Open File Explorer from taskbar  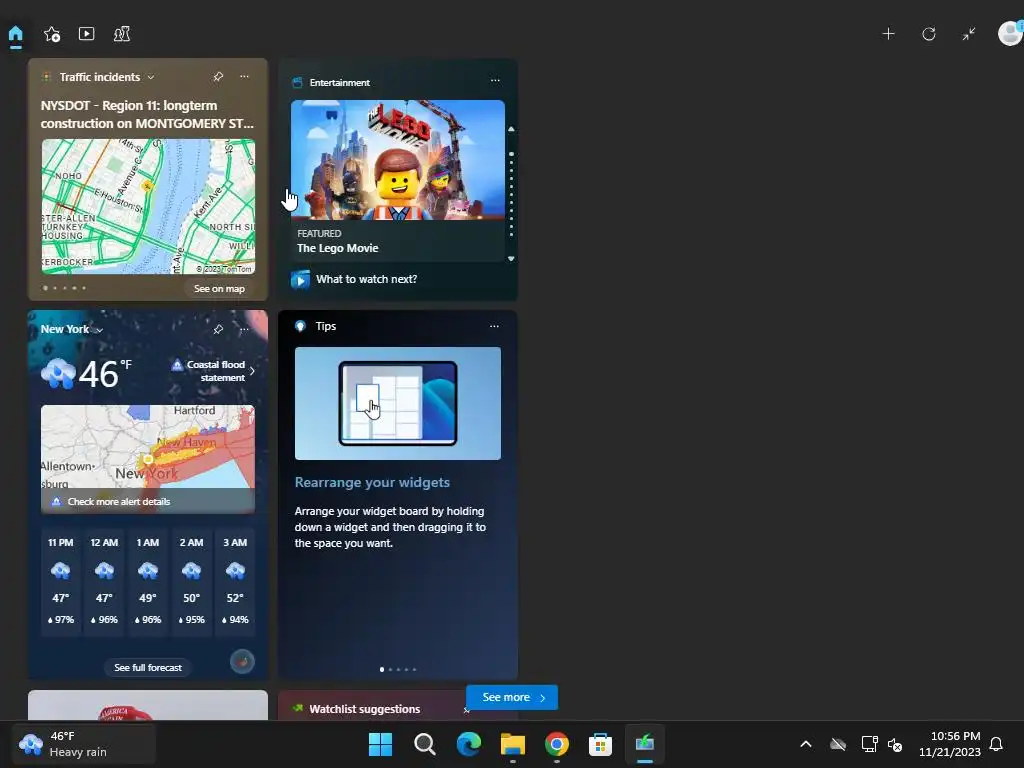pyautogui.click(x=513, y=744)
